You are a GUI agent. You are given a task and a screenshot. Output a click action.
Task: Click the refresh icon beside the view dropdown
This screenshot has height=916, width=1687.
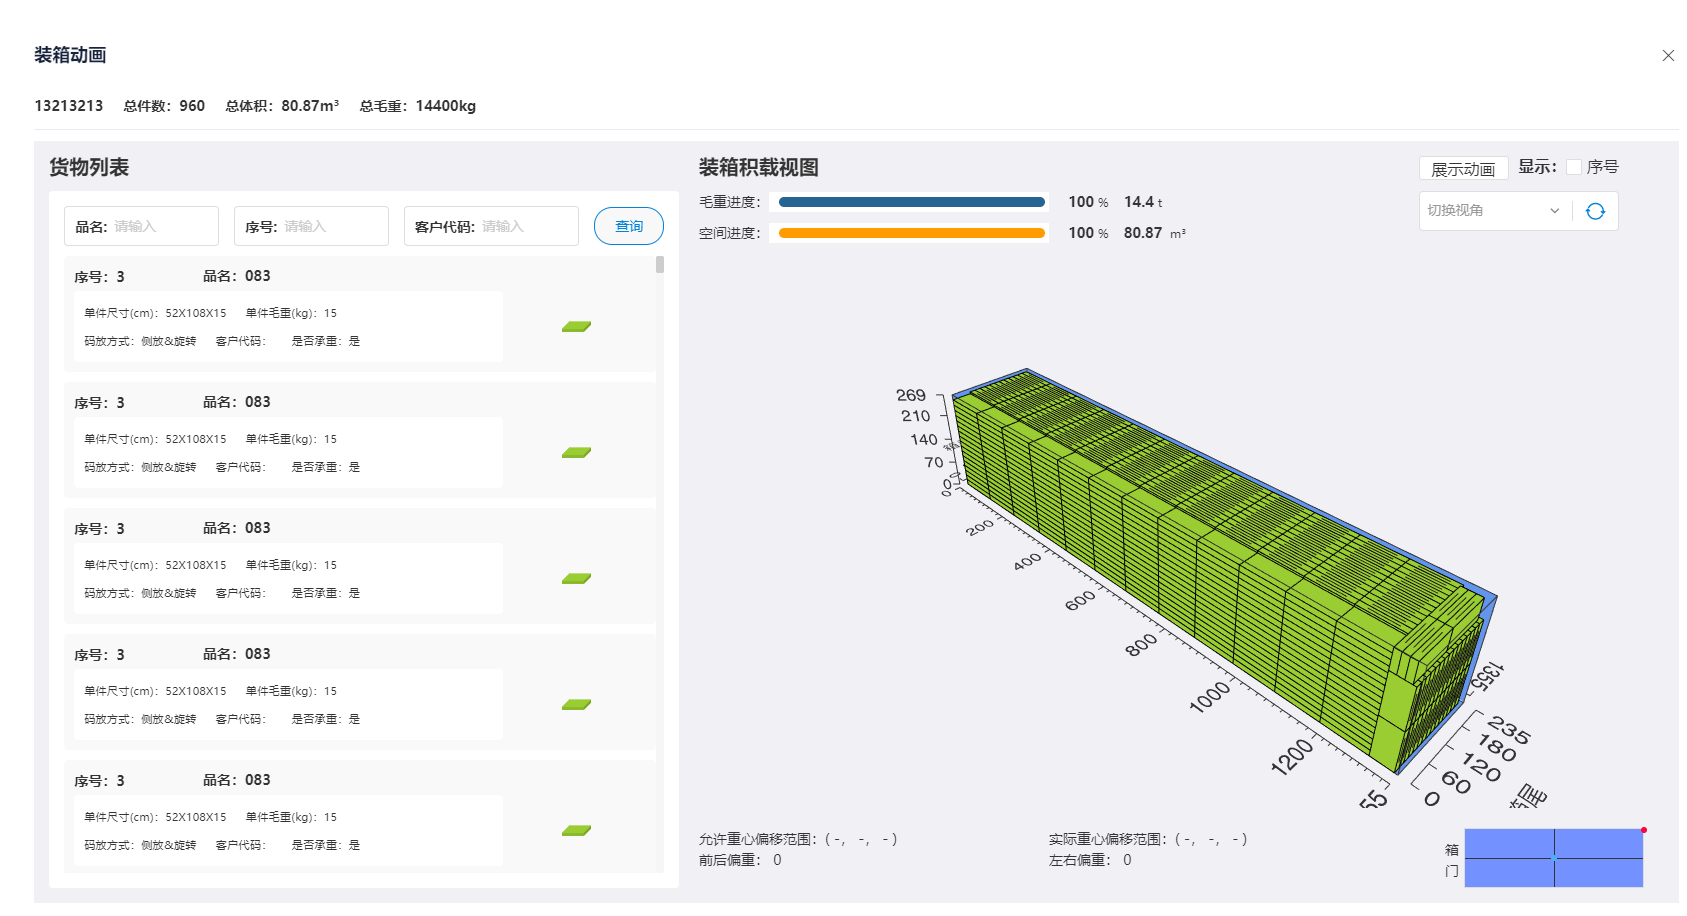coord(1595,211)
